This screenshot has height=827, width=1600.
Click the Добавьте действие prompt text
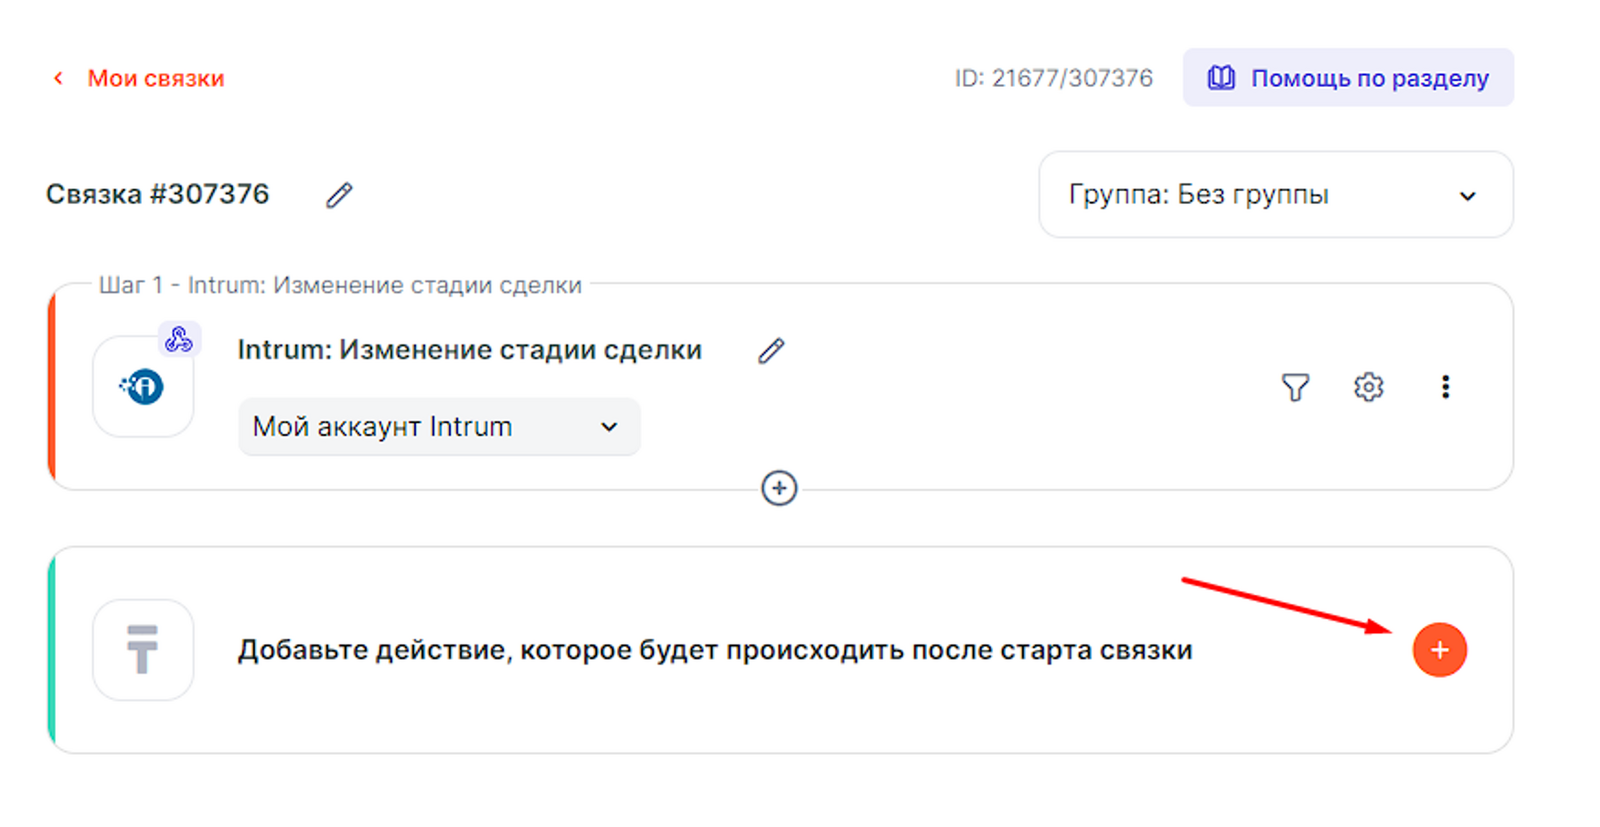click(714, 650)
